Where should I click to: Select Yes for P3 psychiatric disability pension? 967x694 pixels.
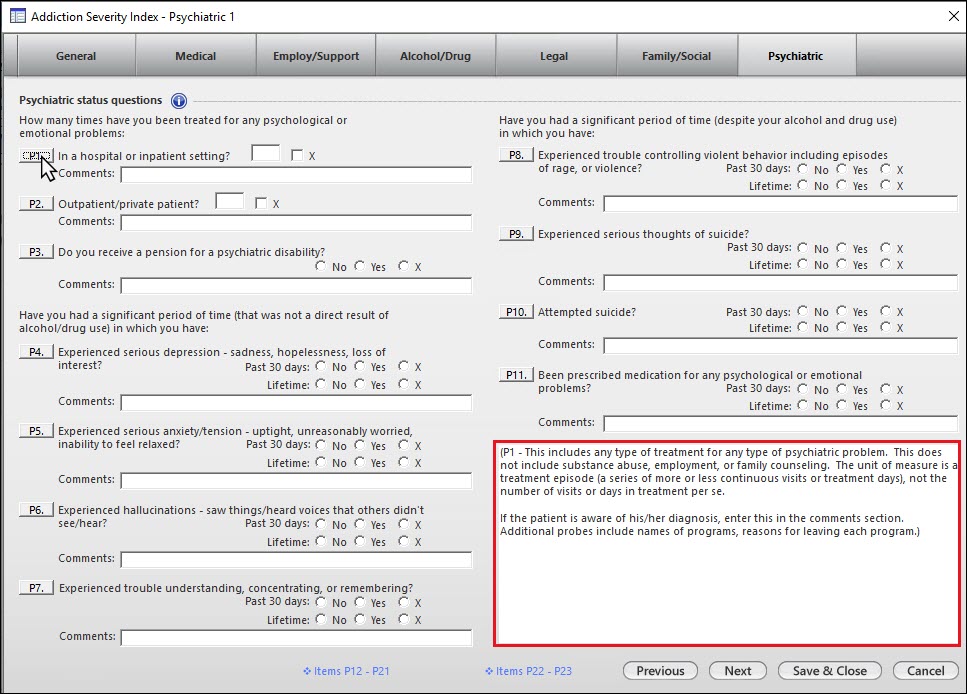tap(360, 267)
